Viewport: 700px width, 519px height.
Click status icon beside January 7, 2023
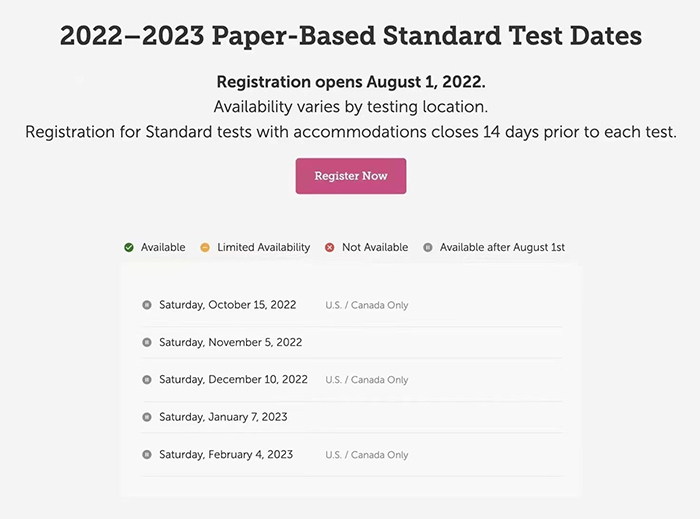click(147, 417)
